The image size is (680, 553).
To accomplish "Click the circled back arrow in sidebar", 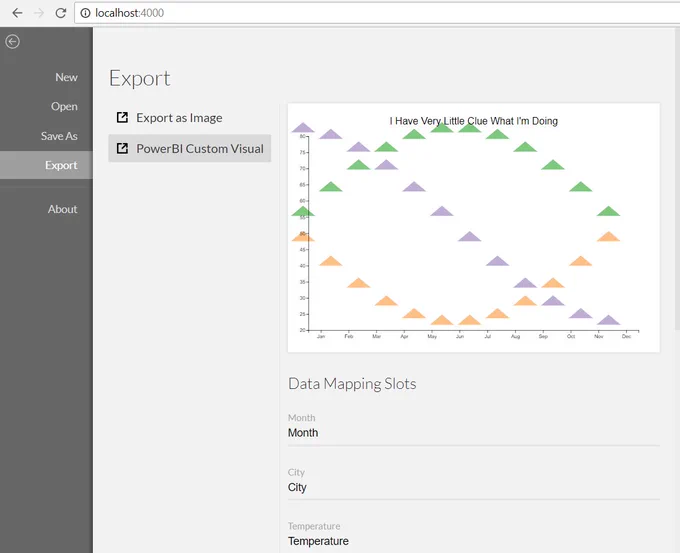I will pos(13,42).
